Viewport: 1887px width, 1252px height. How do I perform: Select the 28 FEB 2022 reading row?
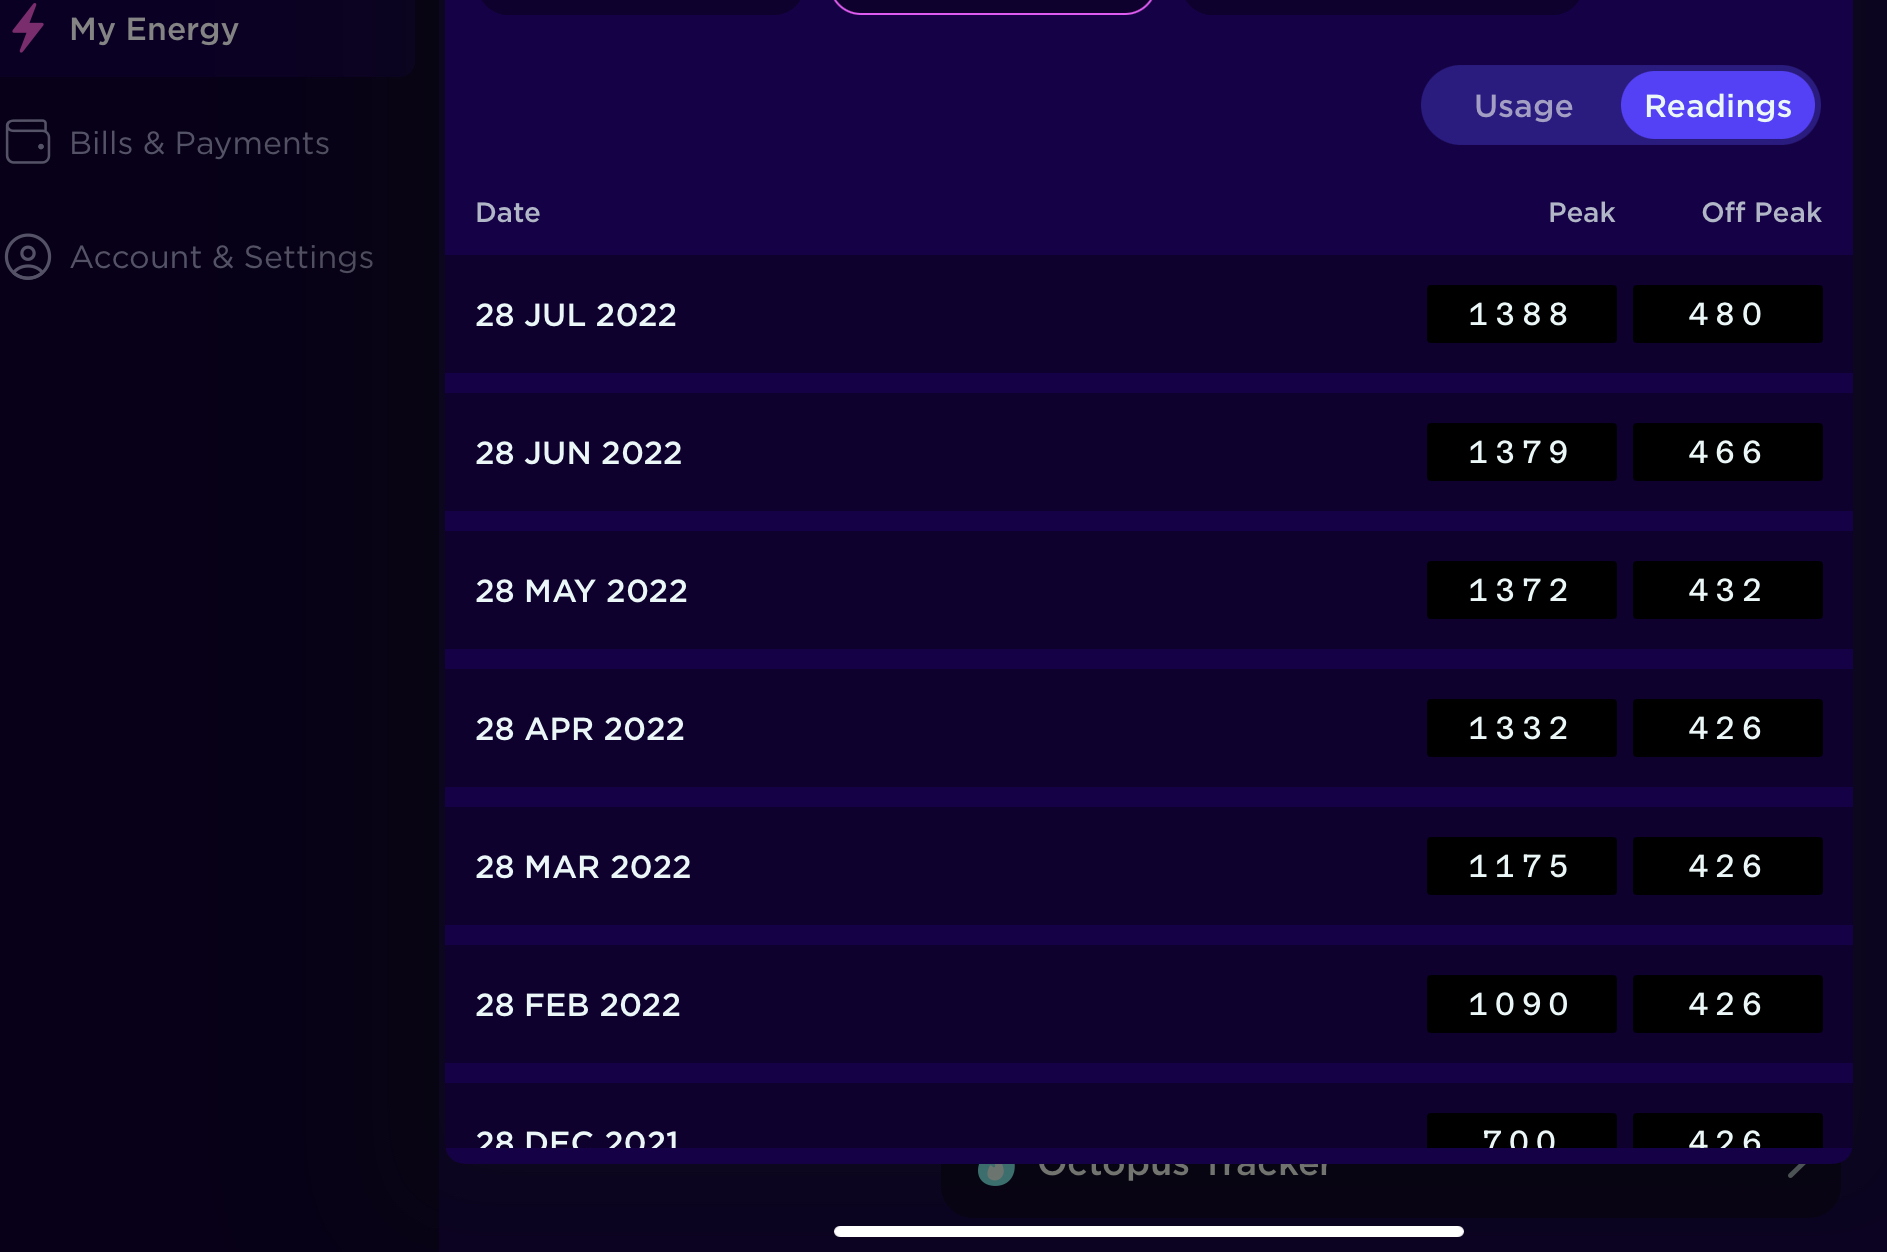(x=1148, y=1004)
